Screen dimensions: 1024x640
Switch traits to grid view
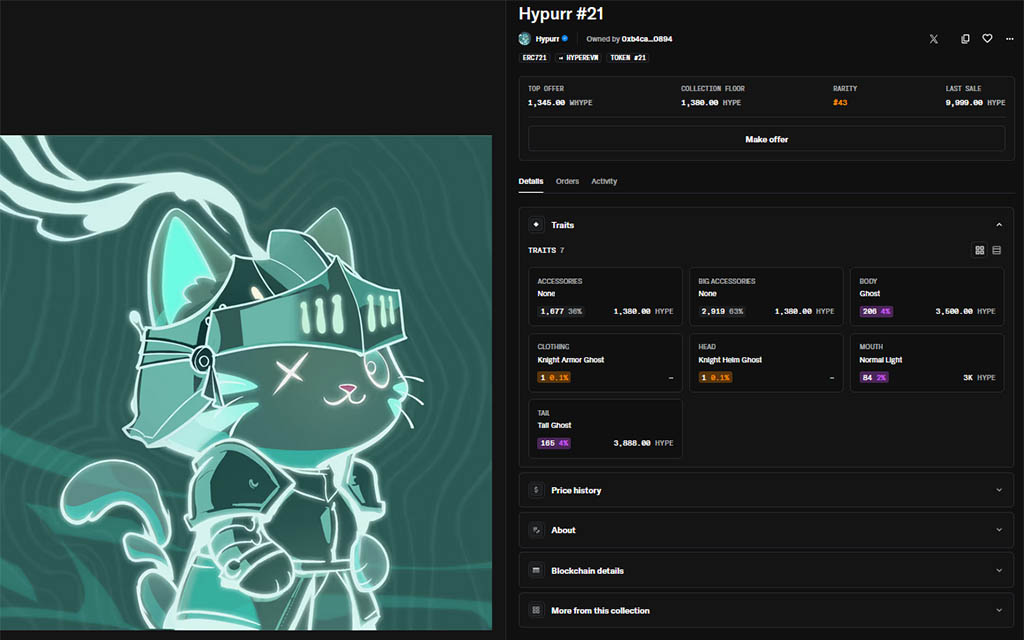[x=980, y=250]
